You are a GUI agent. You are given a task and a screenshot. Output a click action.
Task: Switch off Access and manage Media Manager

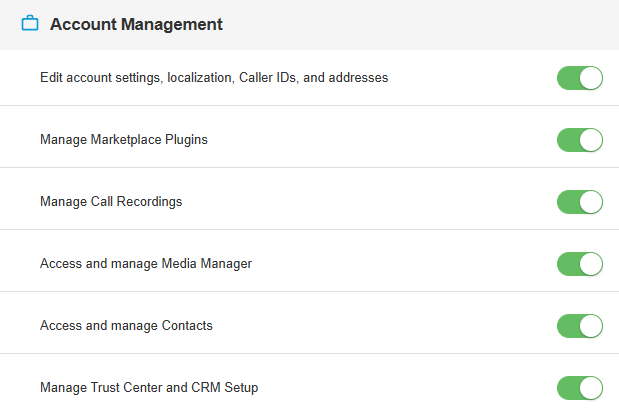580,264
